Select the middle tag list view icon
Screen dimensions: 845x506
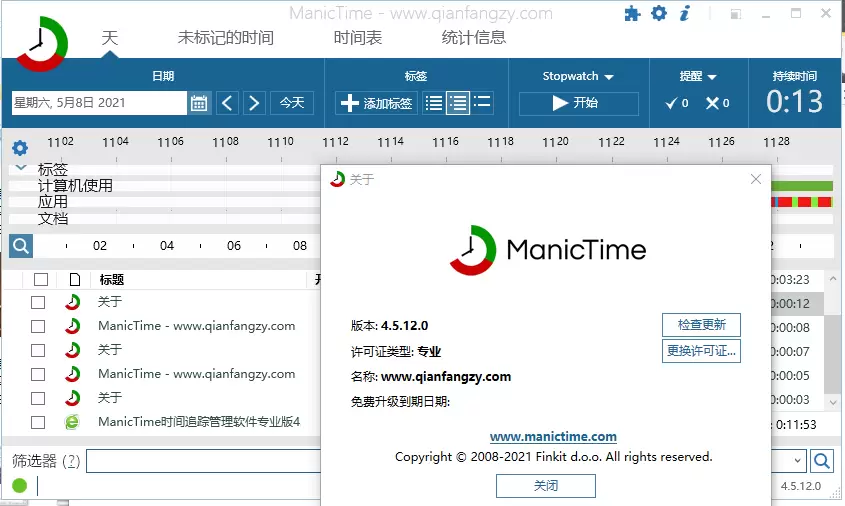point(458,102)
